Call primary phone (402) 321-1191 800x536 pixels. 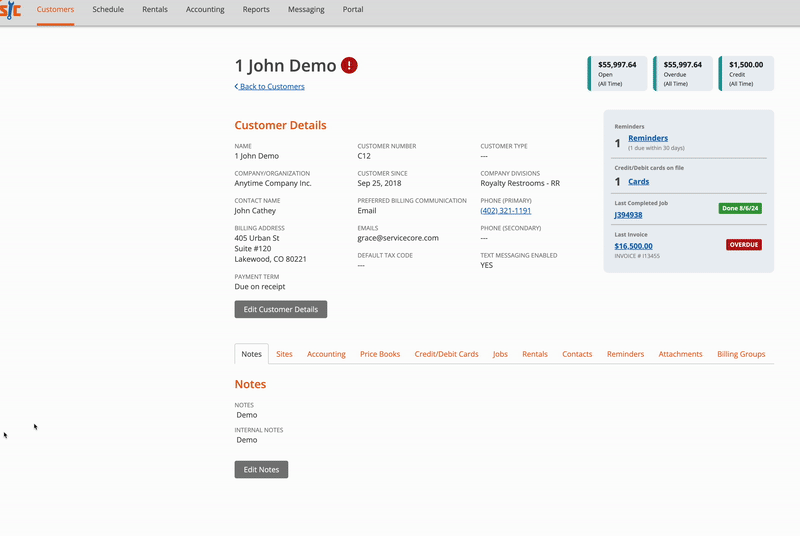[506, 211]
